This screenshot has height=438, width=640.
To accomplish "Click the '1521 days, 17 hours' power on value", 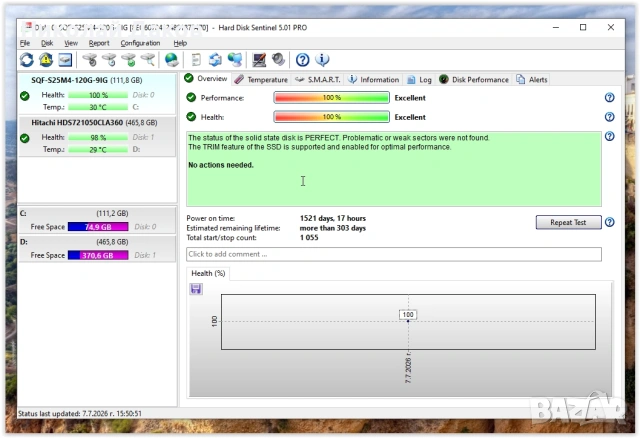I will (x=333, y=218).
